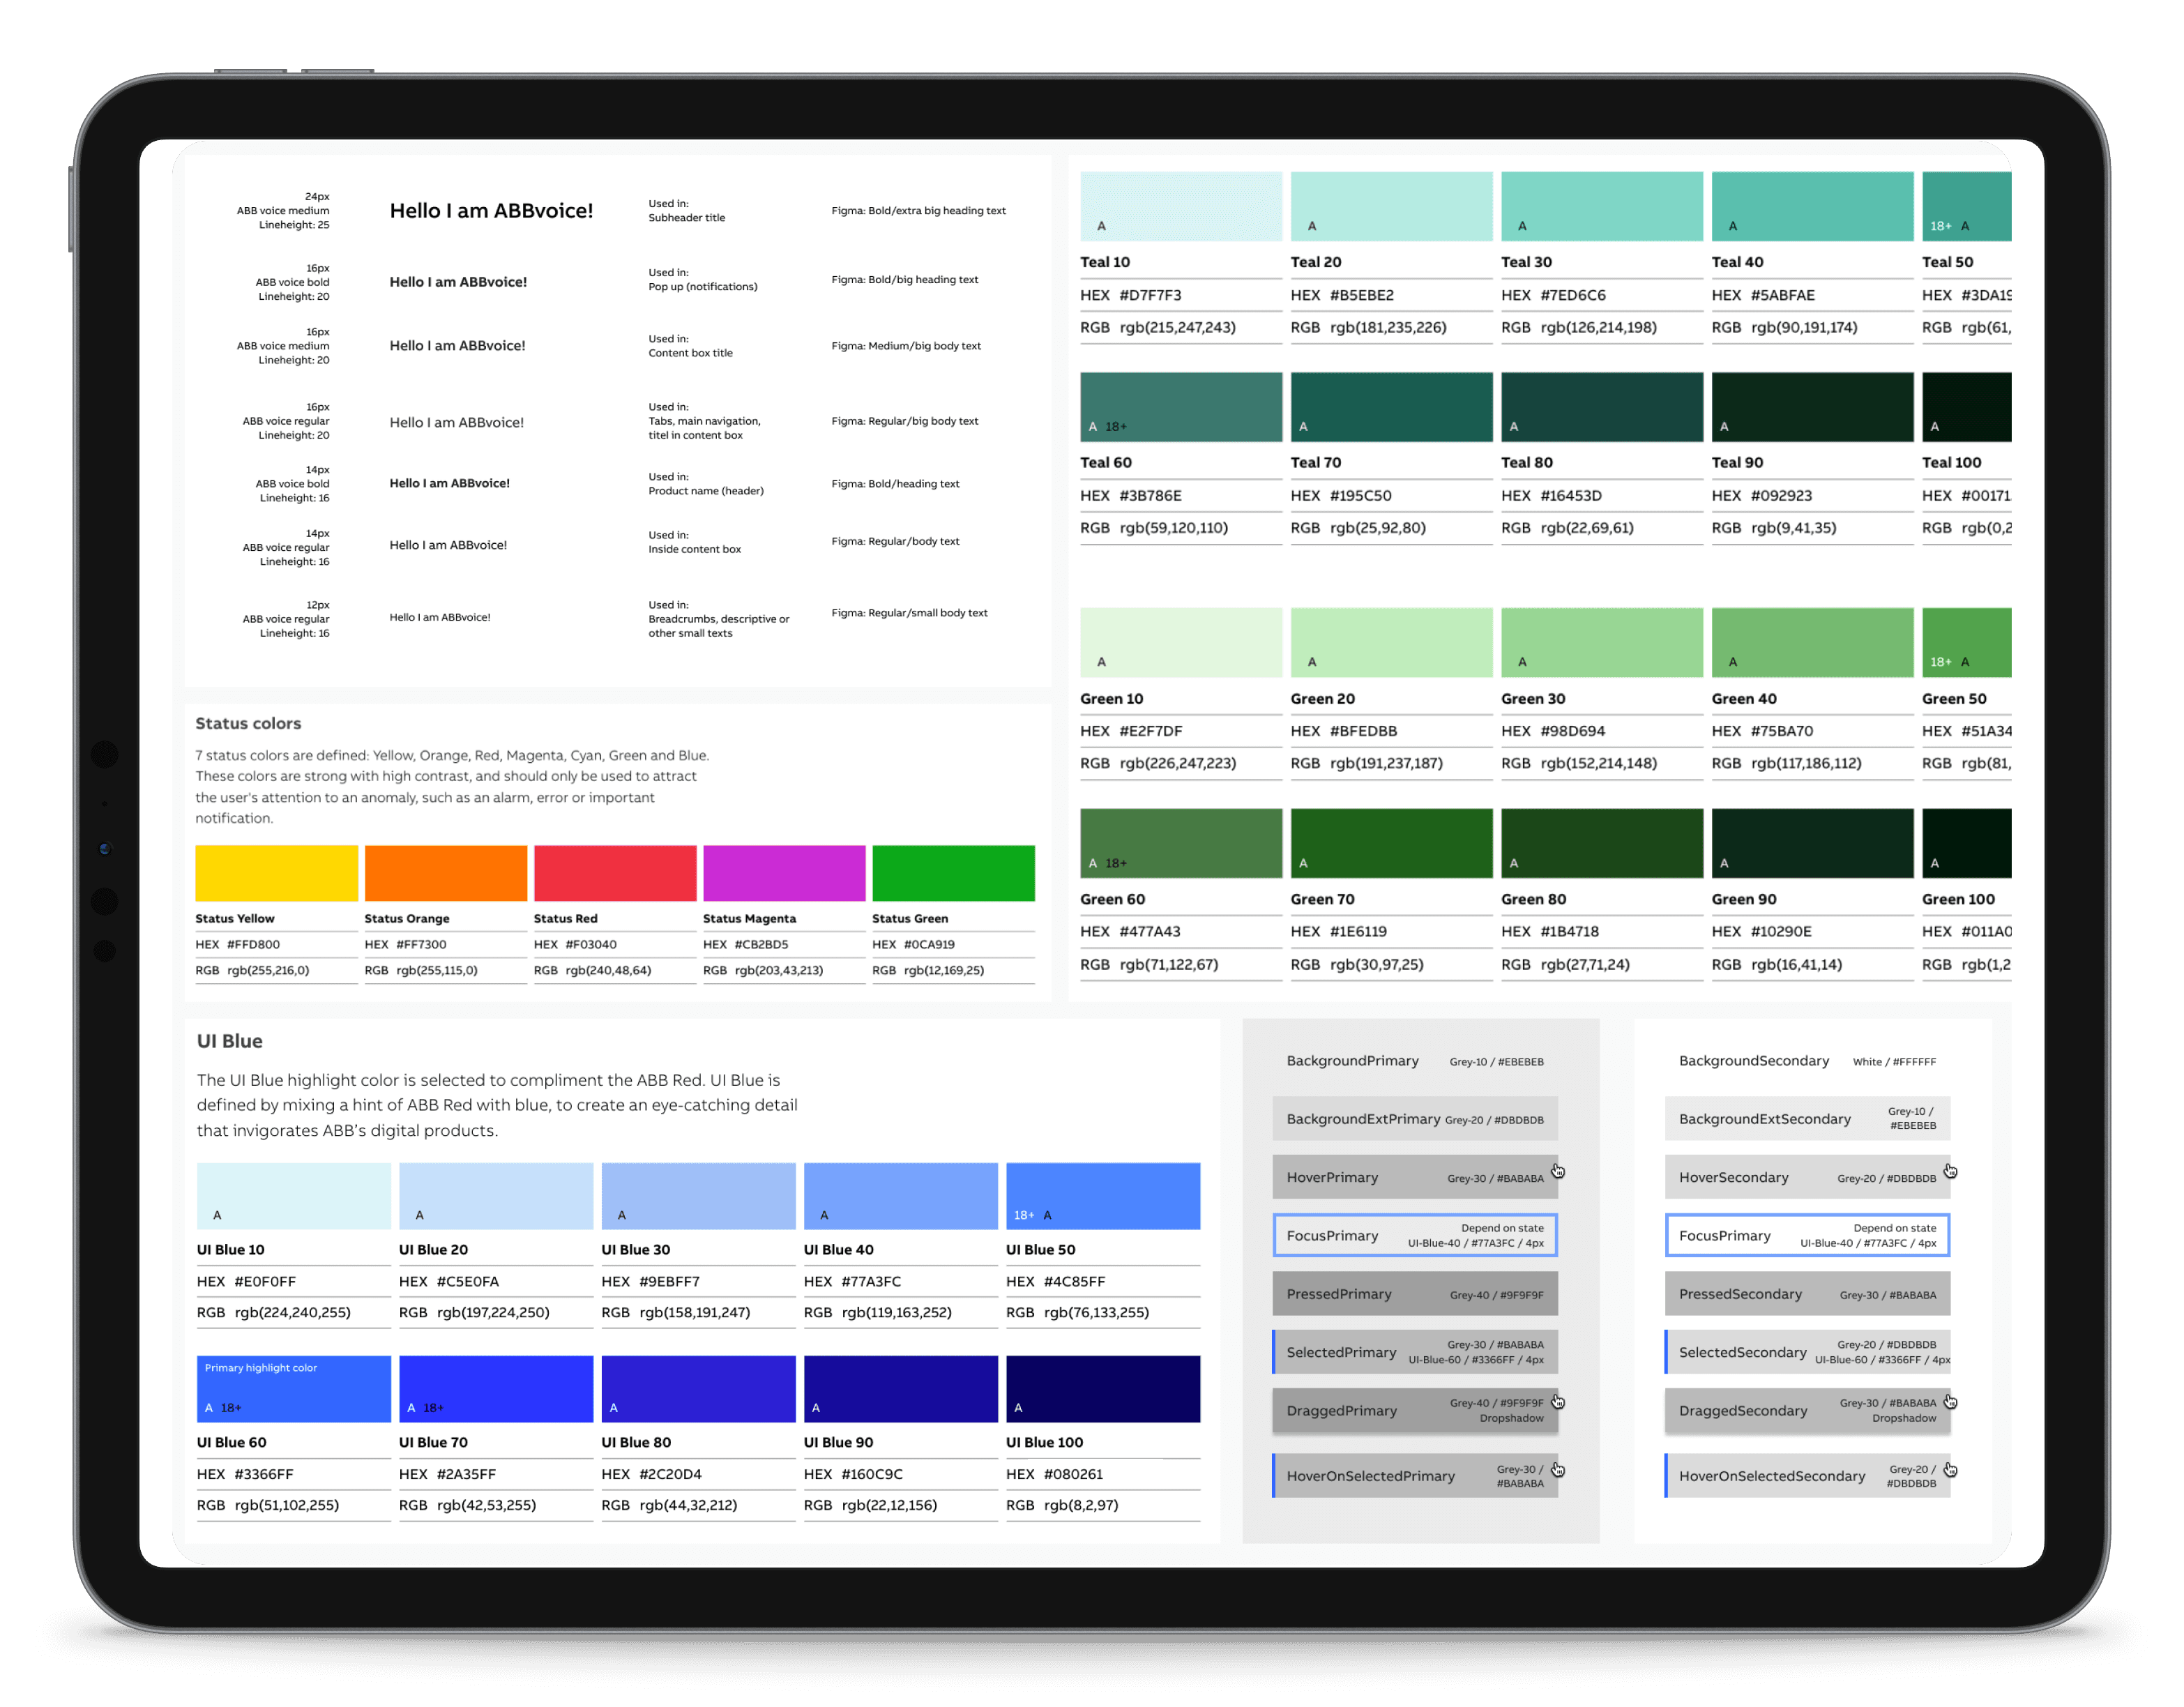Select the UI Blue 100 swatch

click(x=1102, y=1389)
